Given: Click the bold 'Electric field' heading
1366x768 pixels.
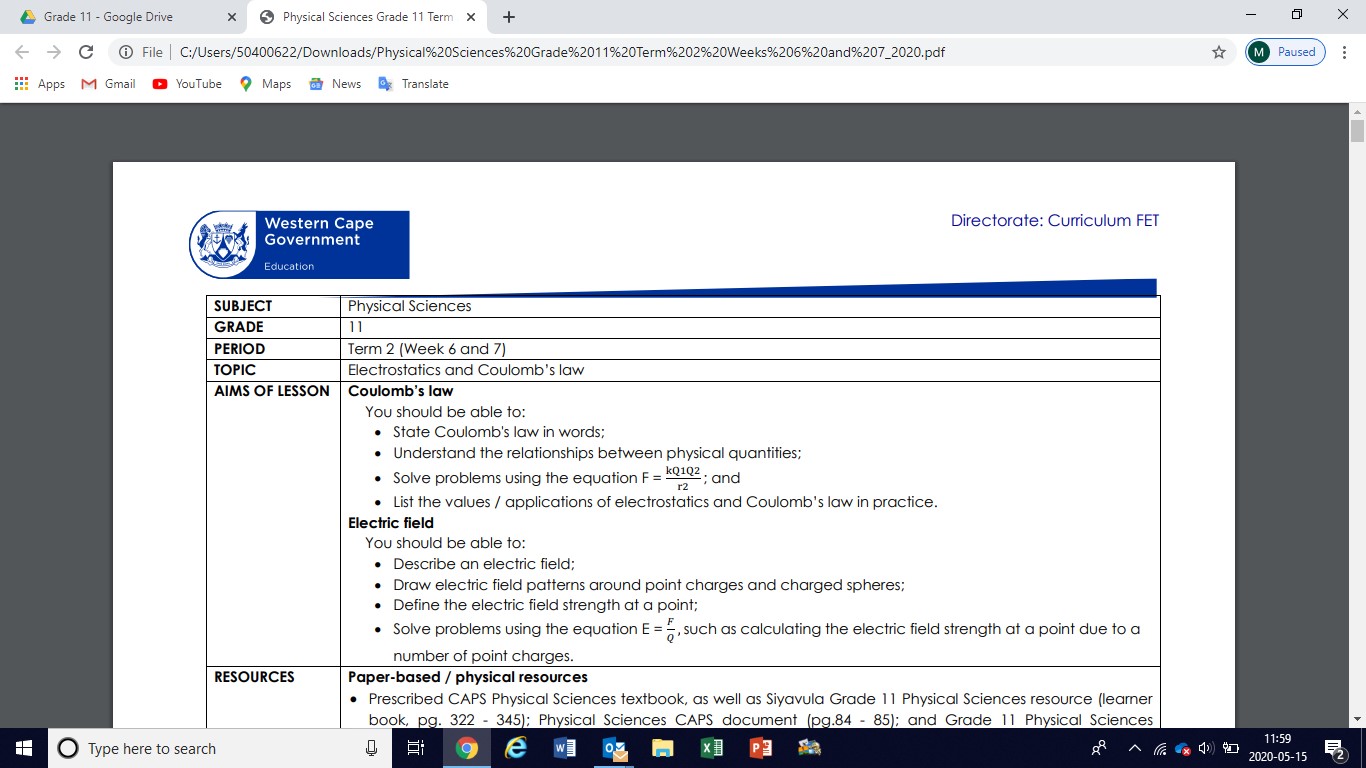Looking at the screenshot, I should click(391, 523).
